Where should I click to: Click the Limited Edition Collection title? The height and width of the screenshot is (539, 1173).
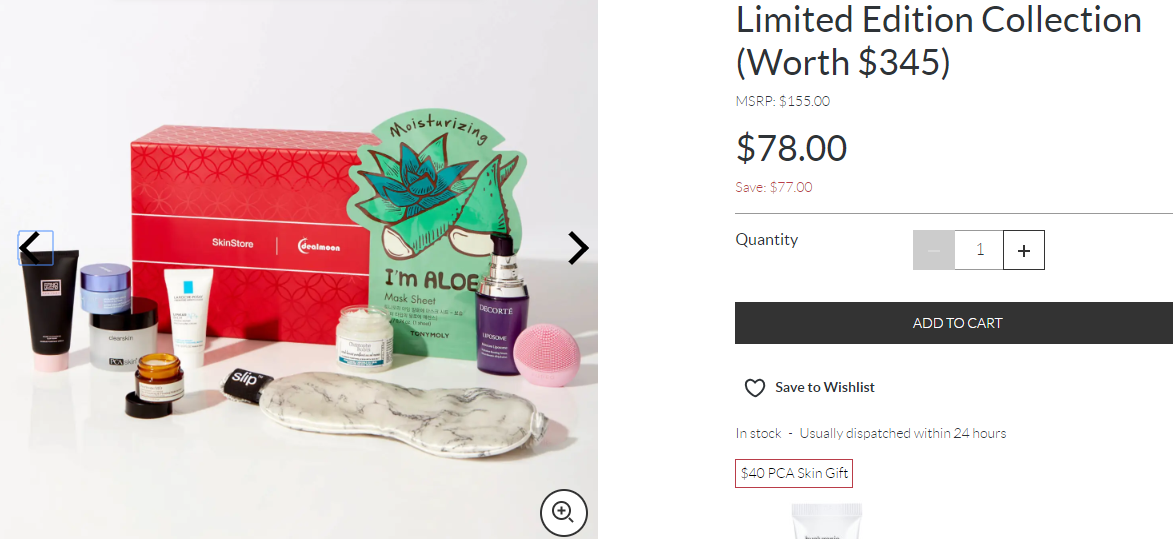938,40
